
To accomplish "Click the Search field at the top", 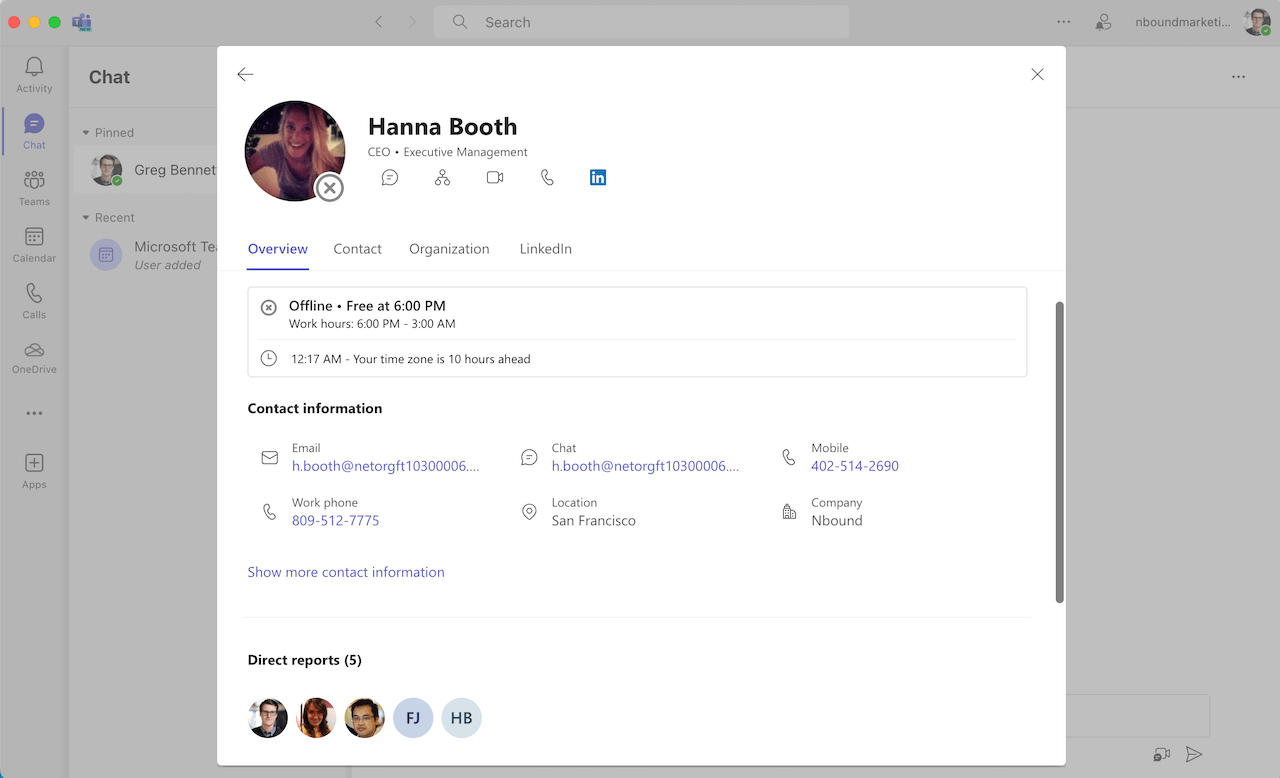I will coord(640,21).
